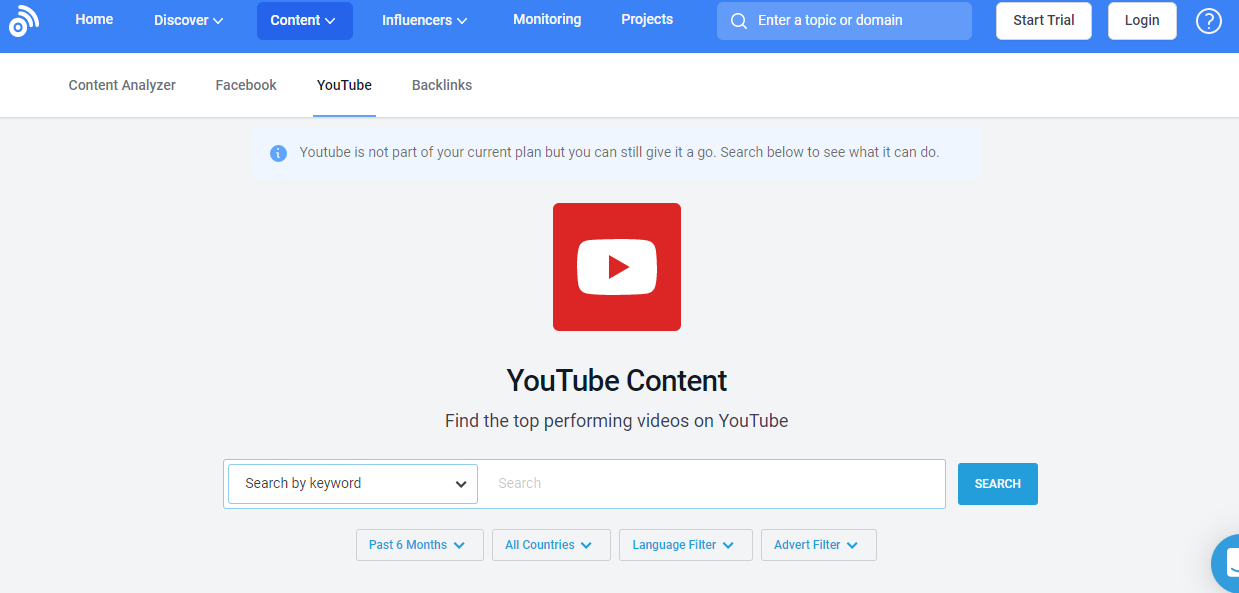Click the 'Find the top performing videos' text

[617, 421]
